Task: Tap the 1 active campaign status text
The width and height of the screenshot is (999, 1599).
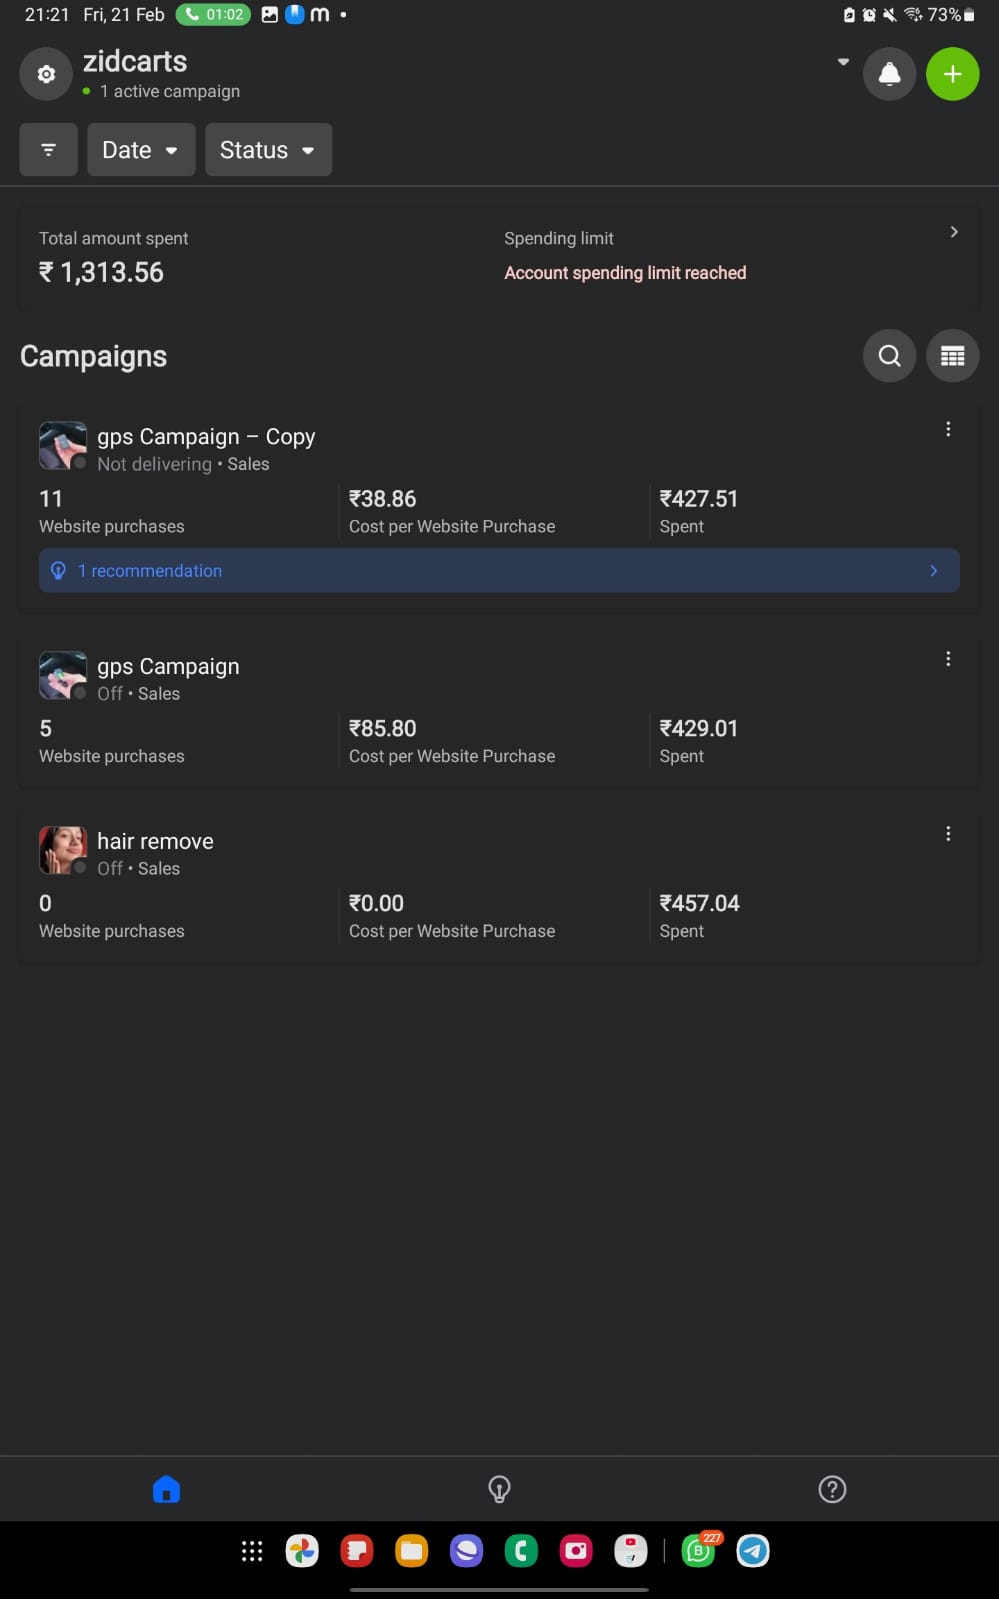Action: point(170,91)
